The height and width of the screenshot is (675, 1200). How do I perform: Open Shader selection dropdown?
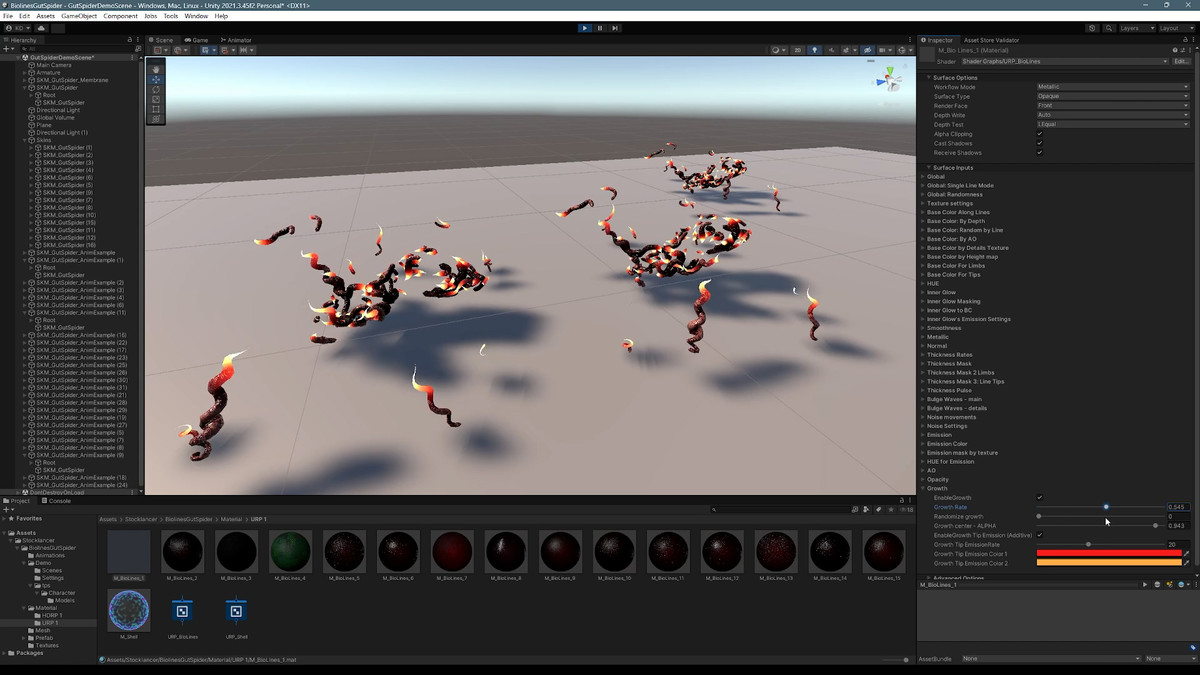point(1065,61)
